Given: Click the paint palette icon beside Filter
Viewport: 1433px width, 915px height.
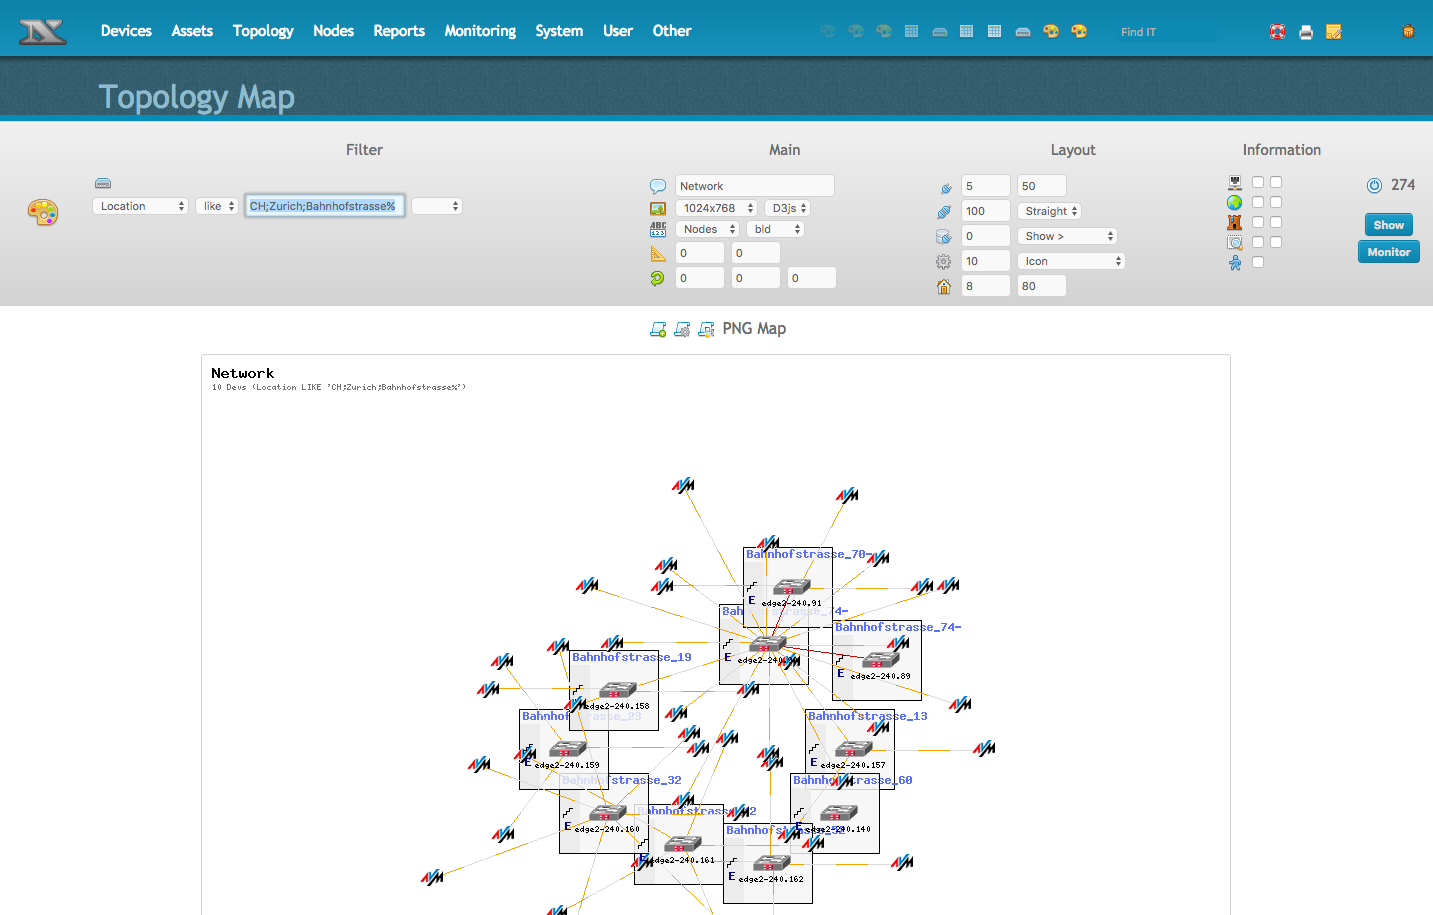Looking at the screenshot, I should click(43, 212).
